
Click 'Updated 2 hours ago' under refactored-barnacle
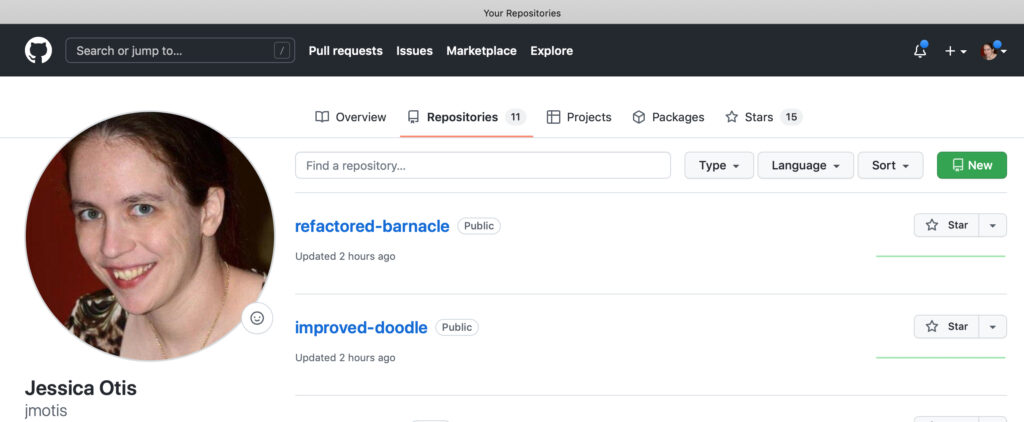tap(345, 256)
